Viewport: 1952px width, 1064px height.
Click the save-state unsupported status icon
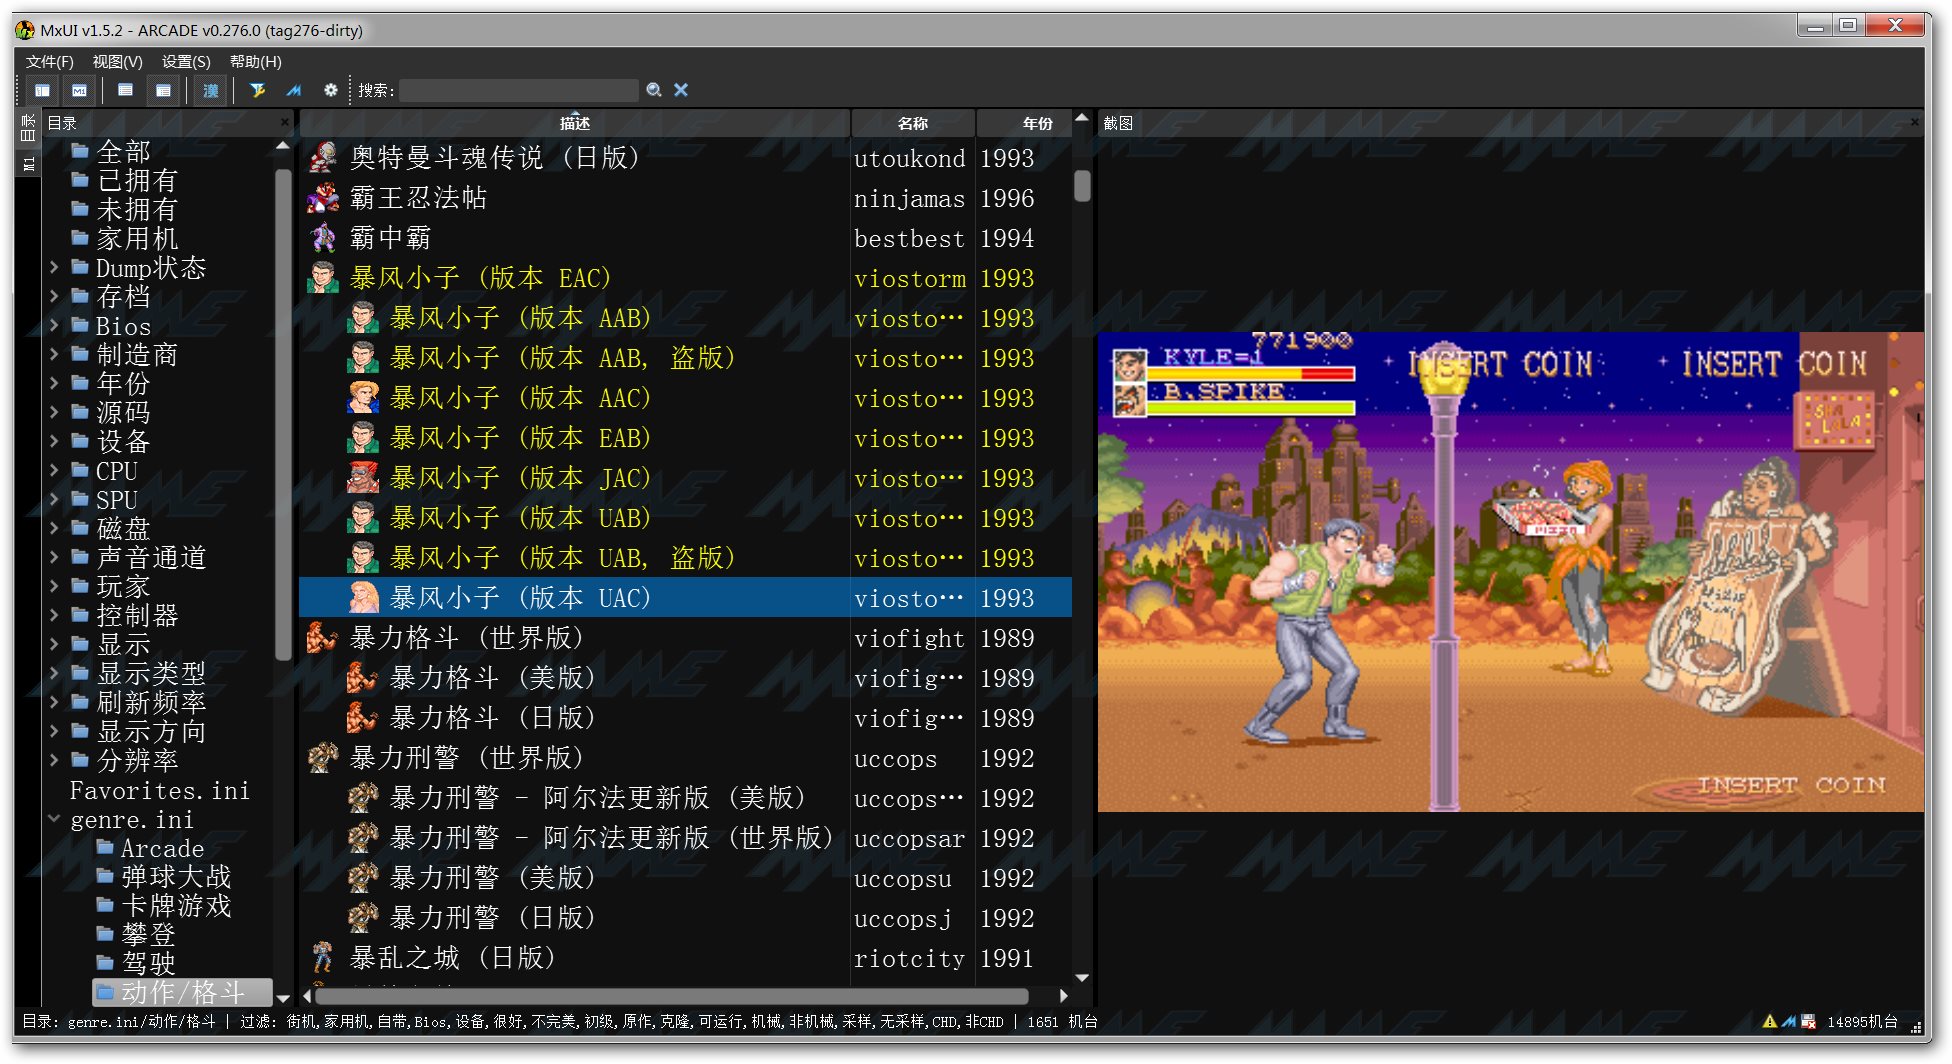1808,1021
